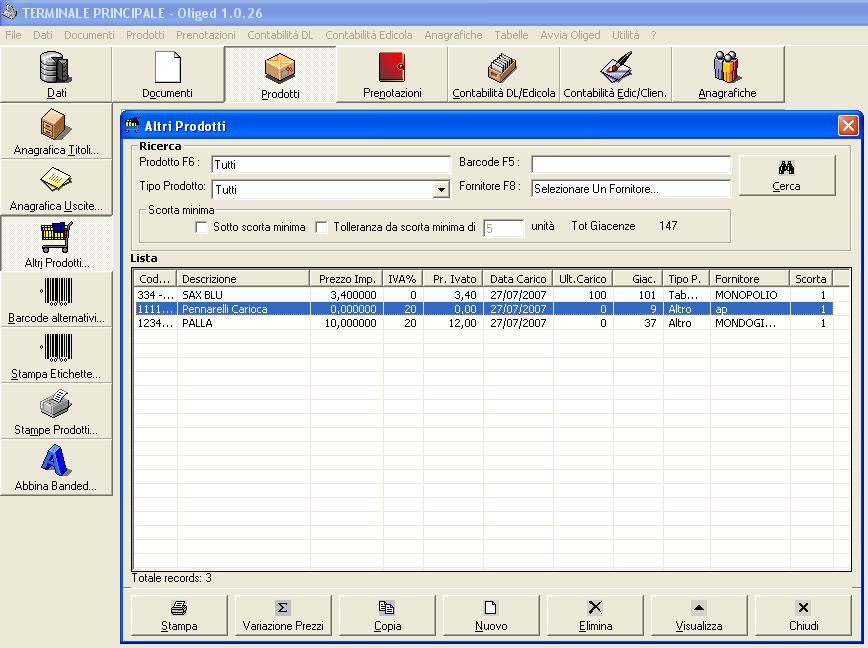Open the Anagrafiche people icon
The width and height of the screenshot is (868, 648).
click(x=727, y=74)
